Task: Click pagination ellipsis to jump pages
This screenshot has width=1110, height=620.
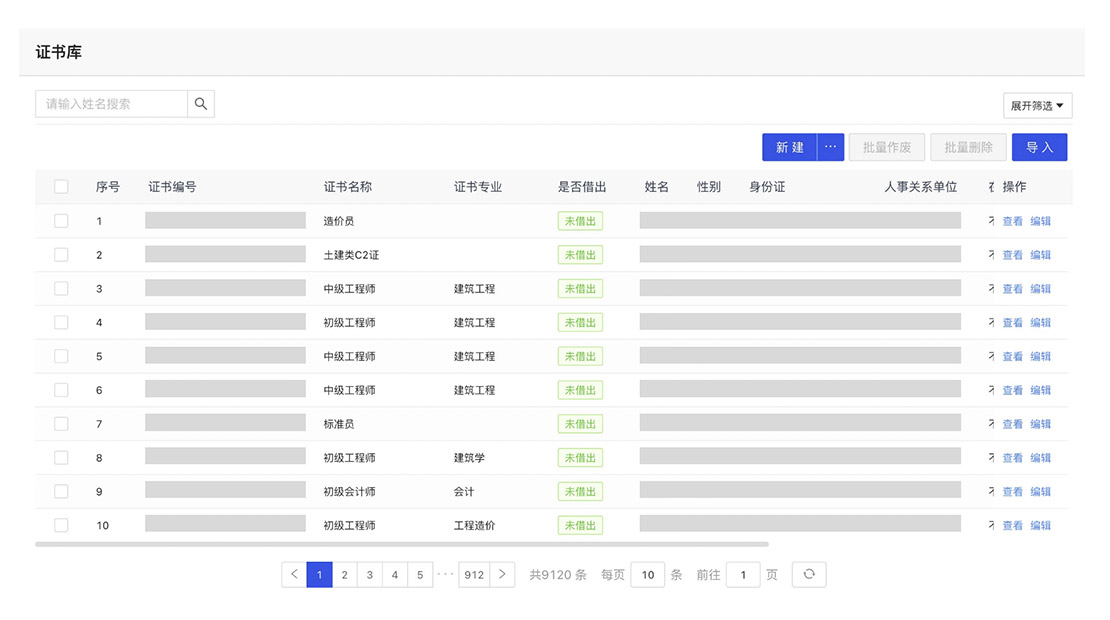Action: point(445,574)
